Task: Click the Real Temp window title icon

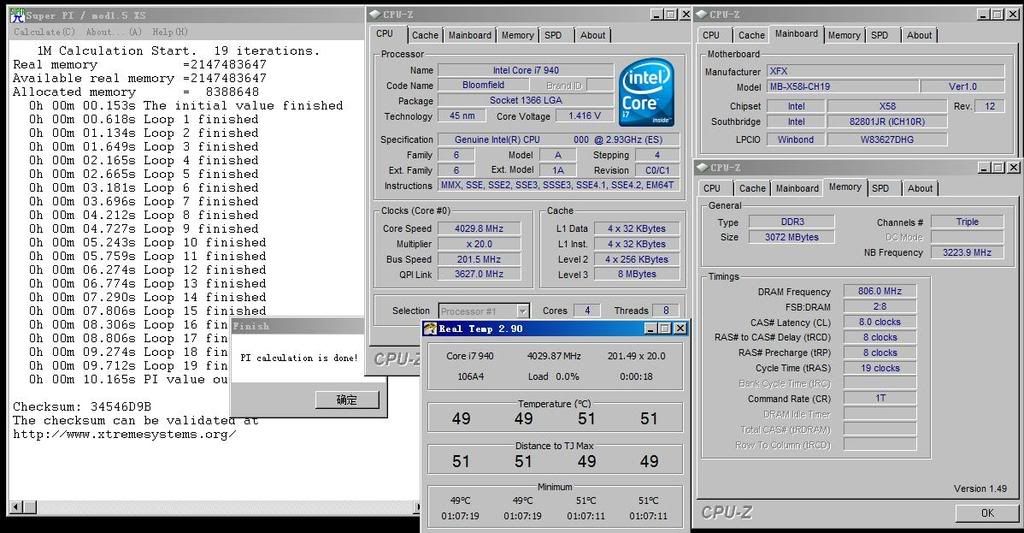Action: pyautogui.click(x=430, y=329)
